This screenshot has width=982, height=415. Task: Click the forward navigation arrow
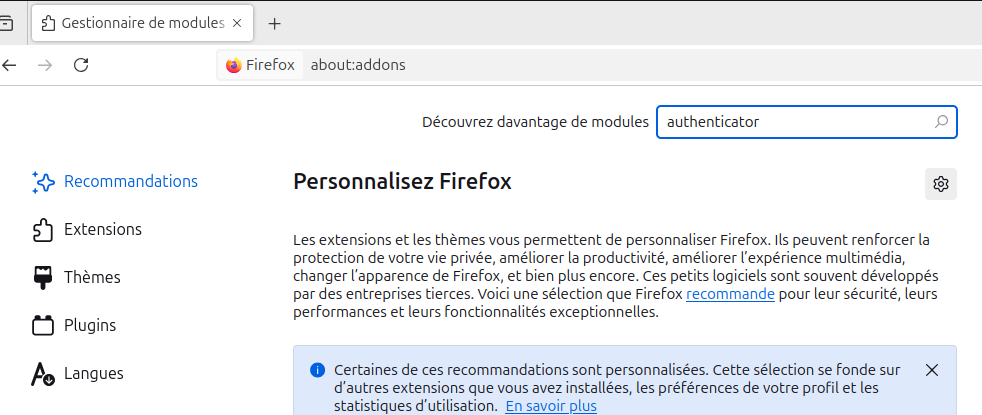45,65
